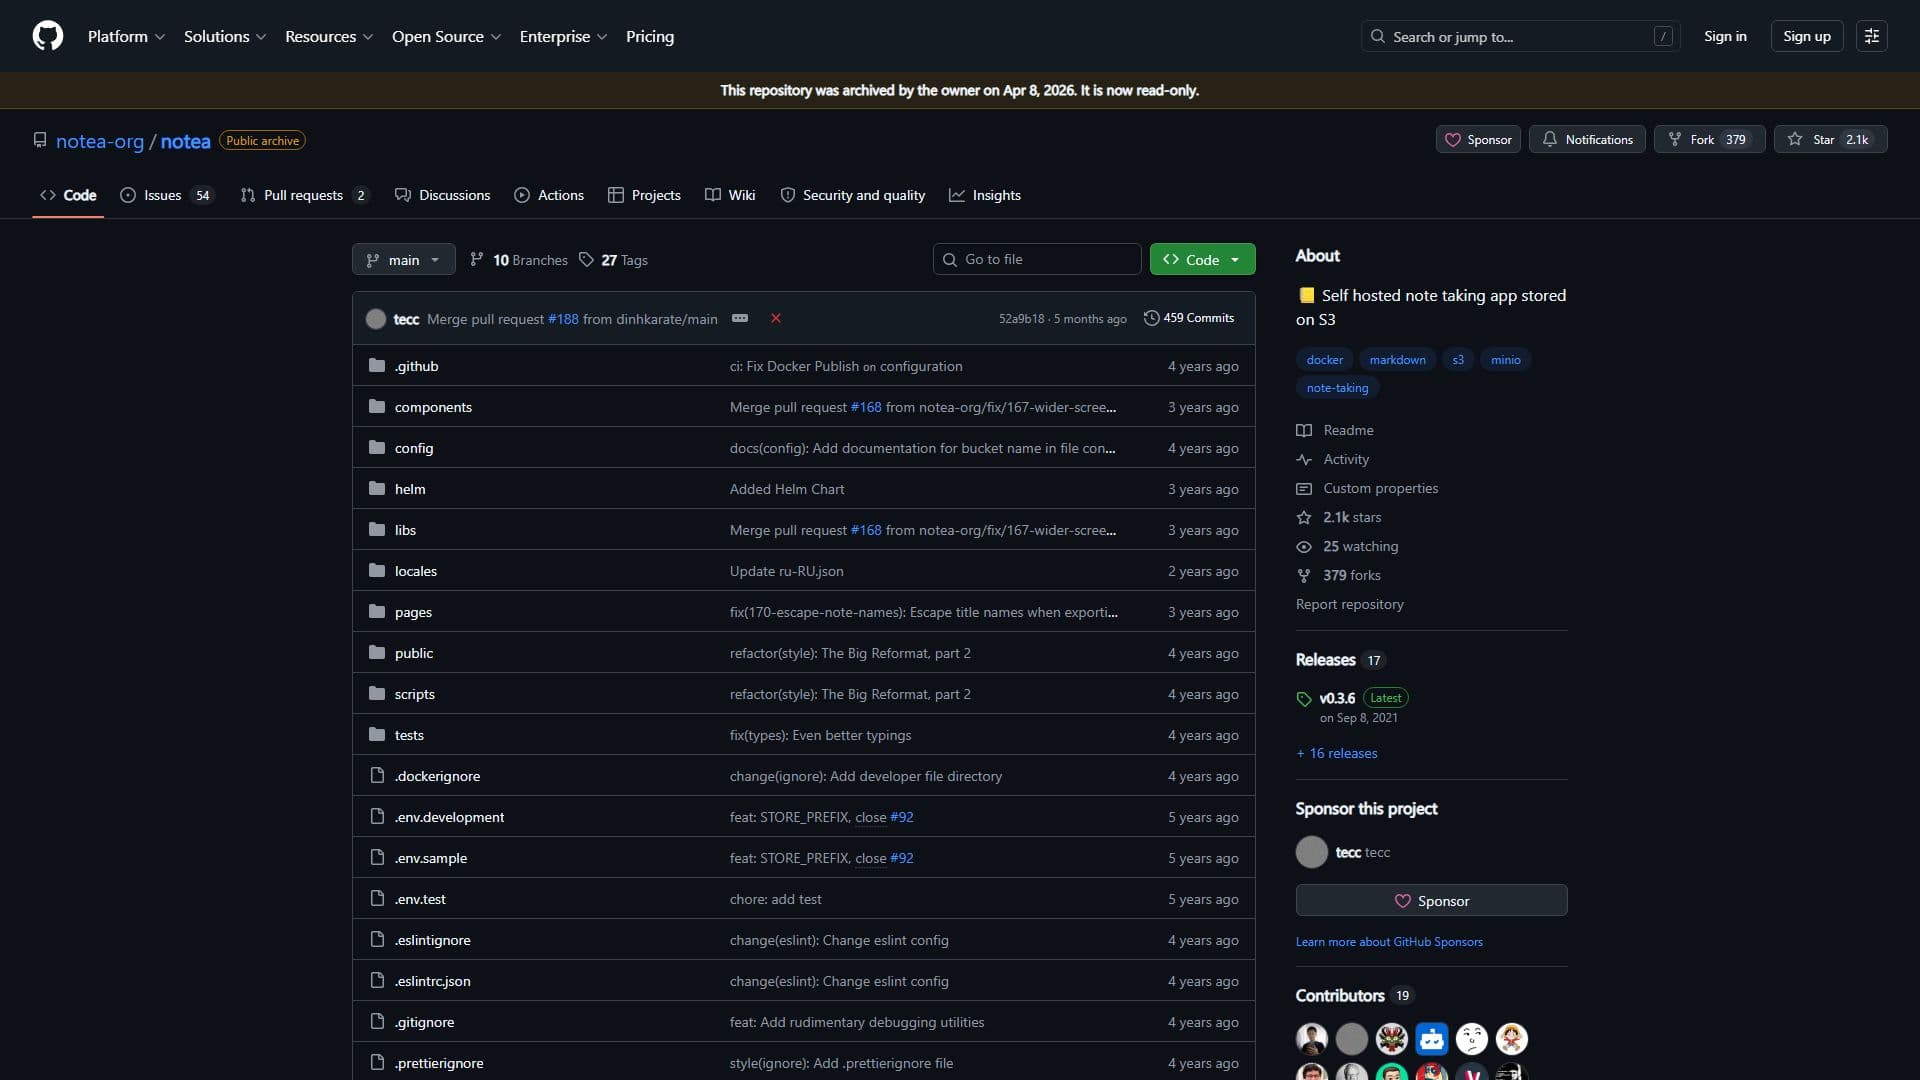This screenshot has height=1080, width=1920.
Task: Click the search magnifier icon in the top bar
Action: (x=1378, y=36)
